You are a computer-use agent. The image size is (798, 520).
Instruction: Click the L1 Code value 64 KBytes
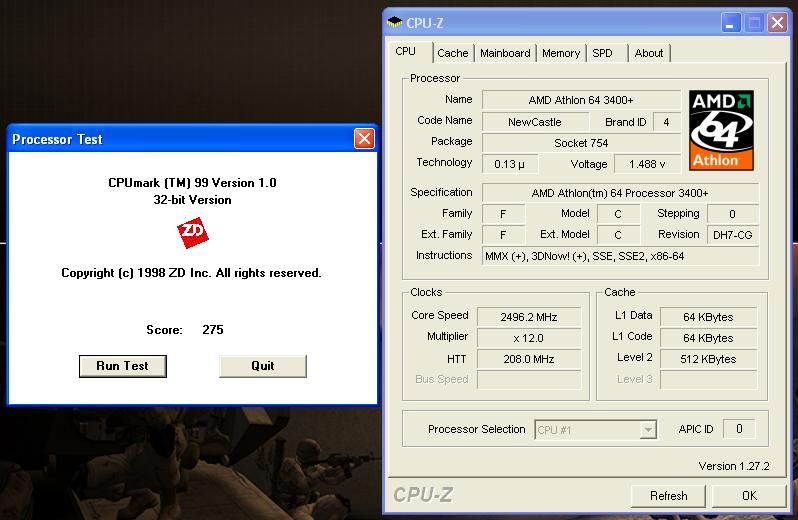(708, 338)
